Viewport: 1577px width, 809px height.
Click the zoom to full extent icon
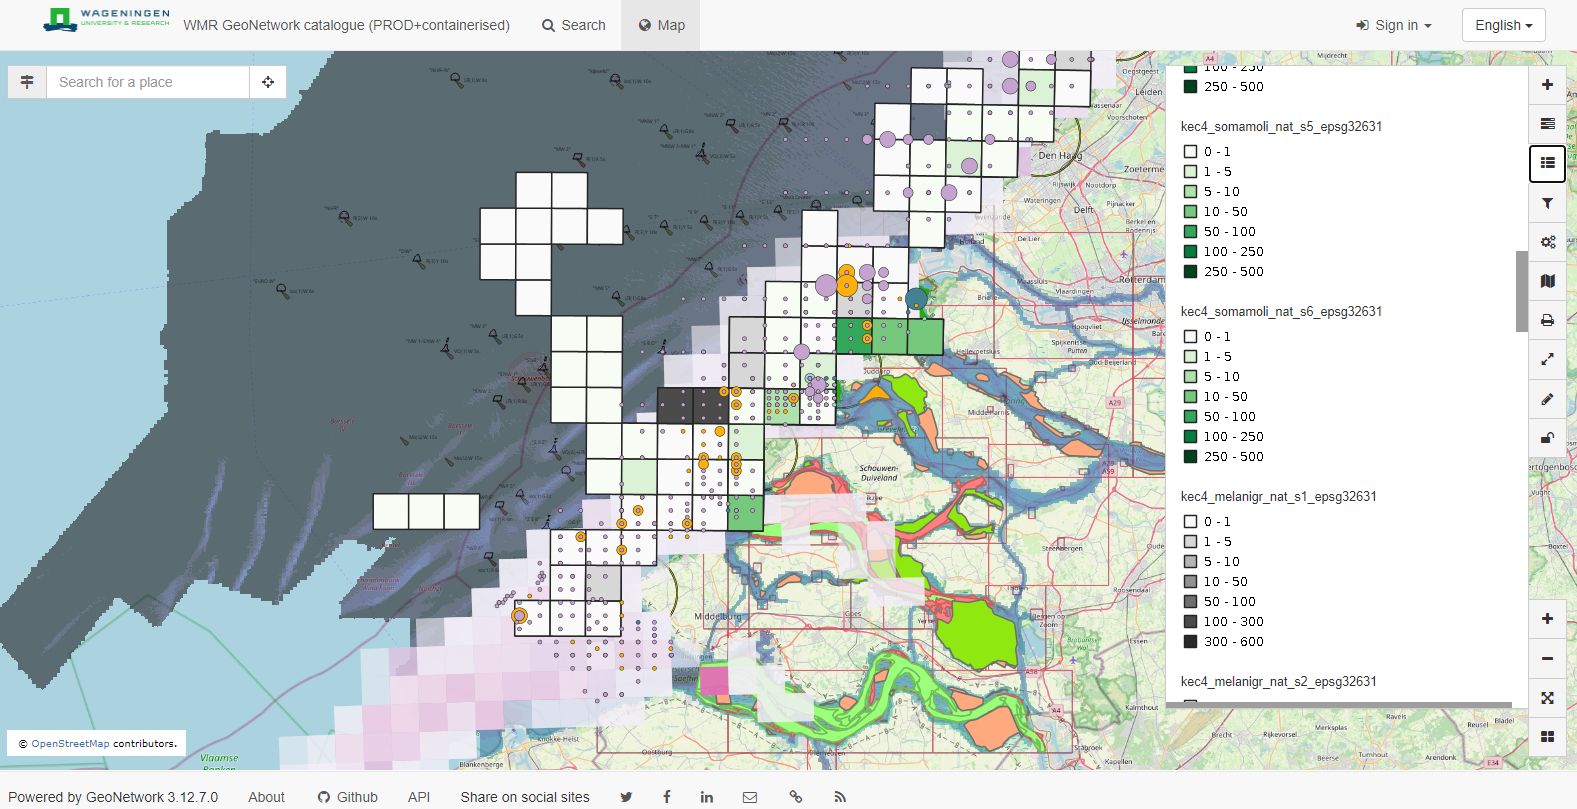click(x=1547, y=698)
